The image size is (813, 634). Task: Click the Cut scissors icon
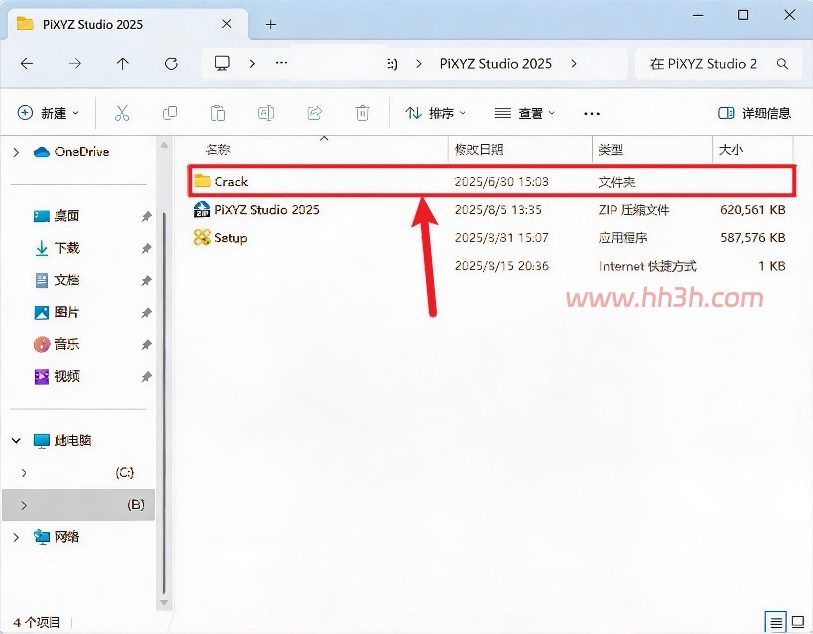click(x=122, y=112)
